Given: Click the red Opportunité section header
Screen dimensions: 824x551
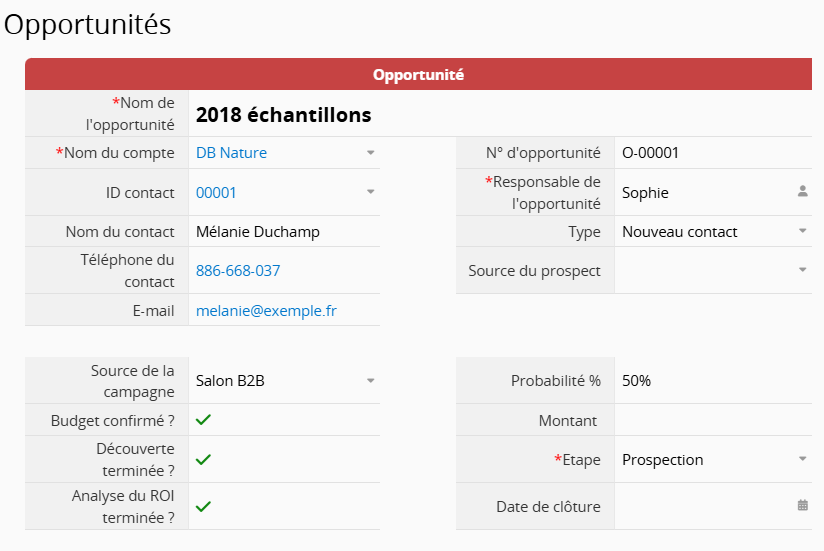Looking at the screenshot, I should (x=418, y=75).
